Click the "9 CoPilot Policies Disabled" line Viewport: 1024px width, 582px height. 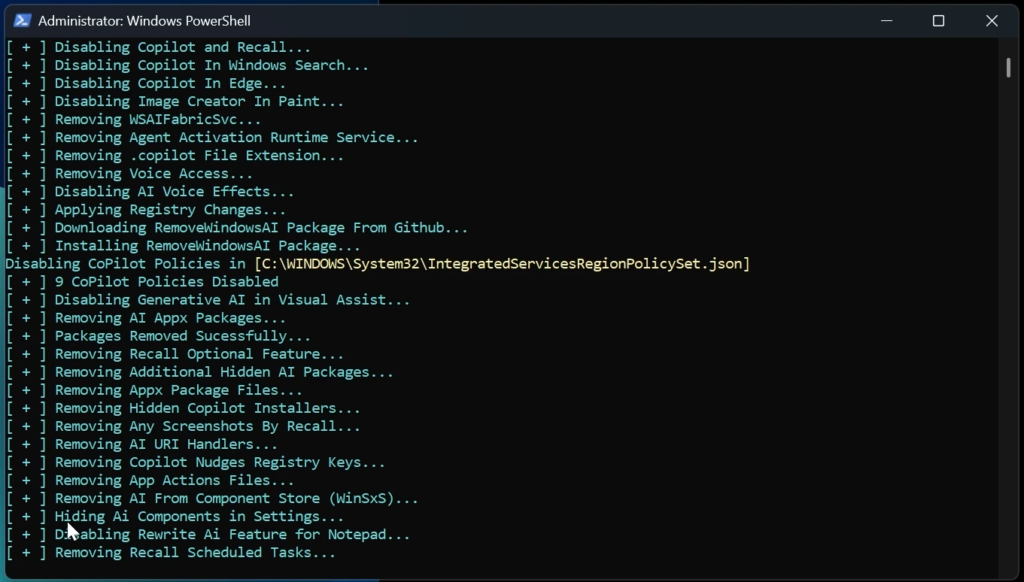[x=166, y=282]
